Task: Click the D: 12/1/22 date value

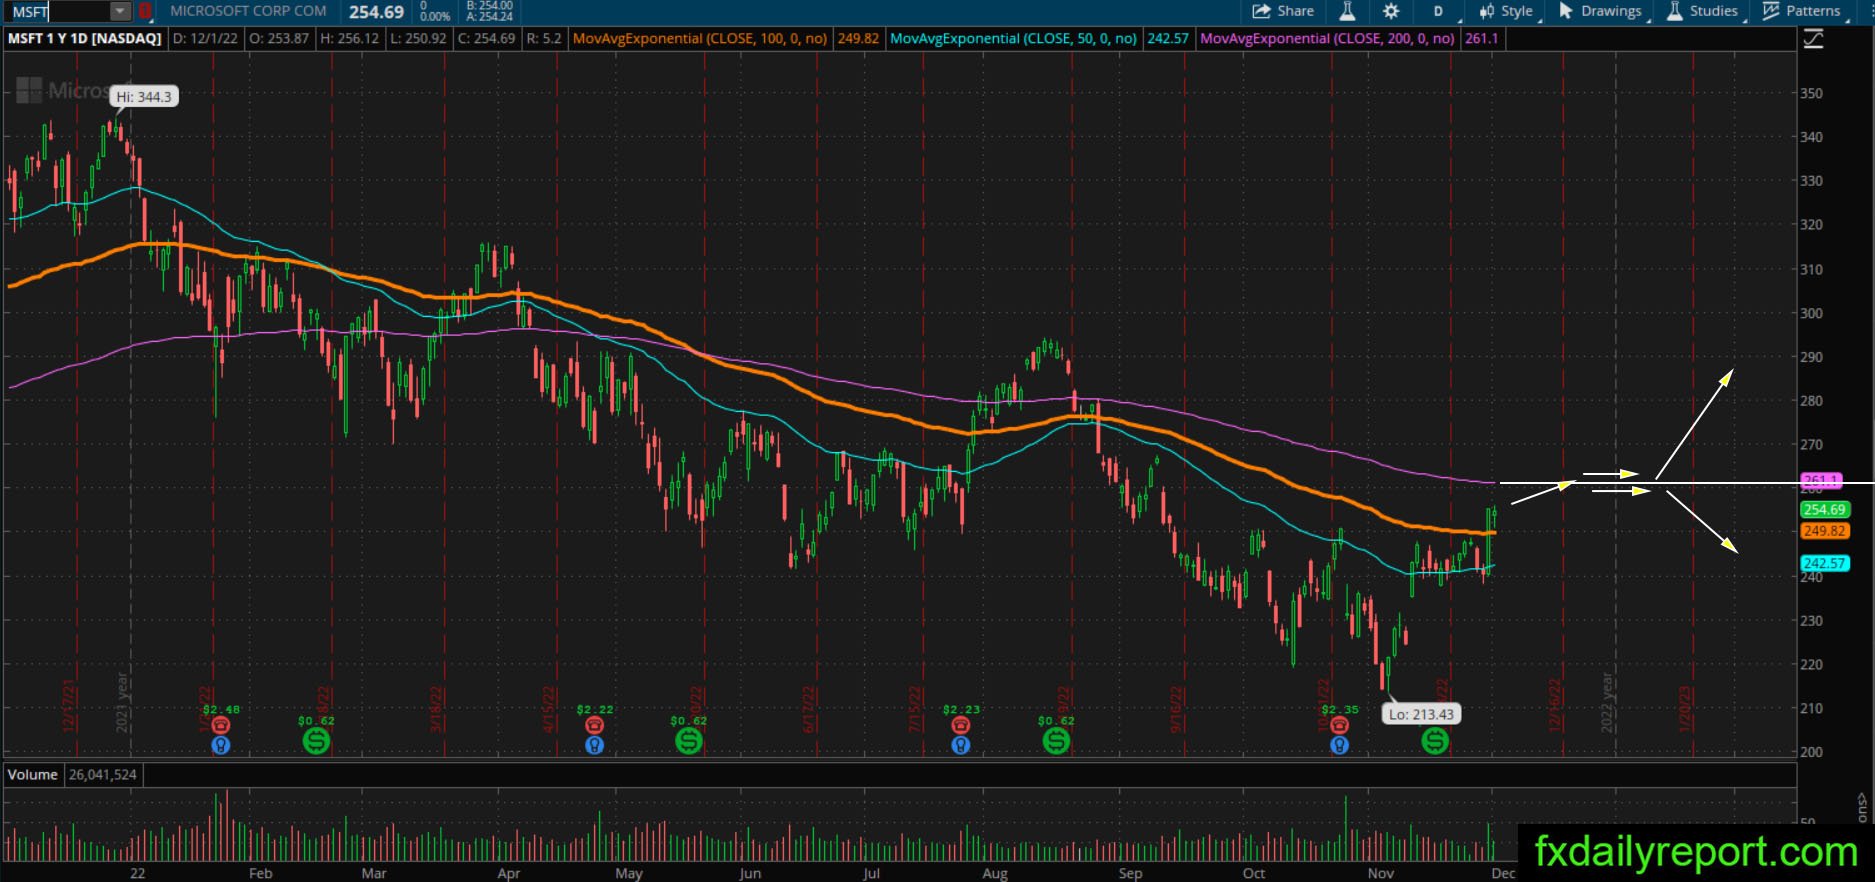Action: (x=205, y=39)
